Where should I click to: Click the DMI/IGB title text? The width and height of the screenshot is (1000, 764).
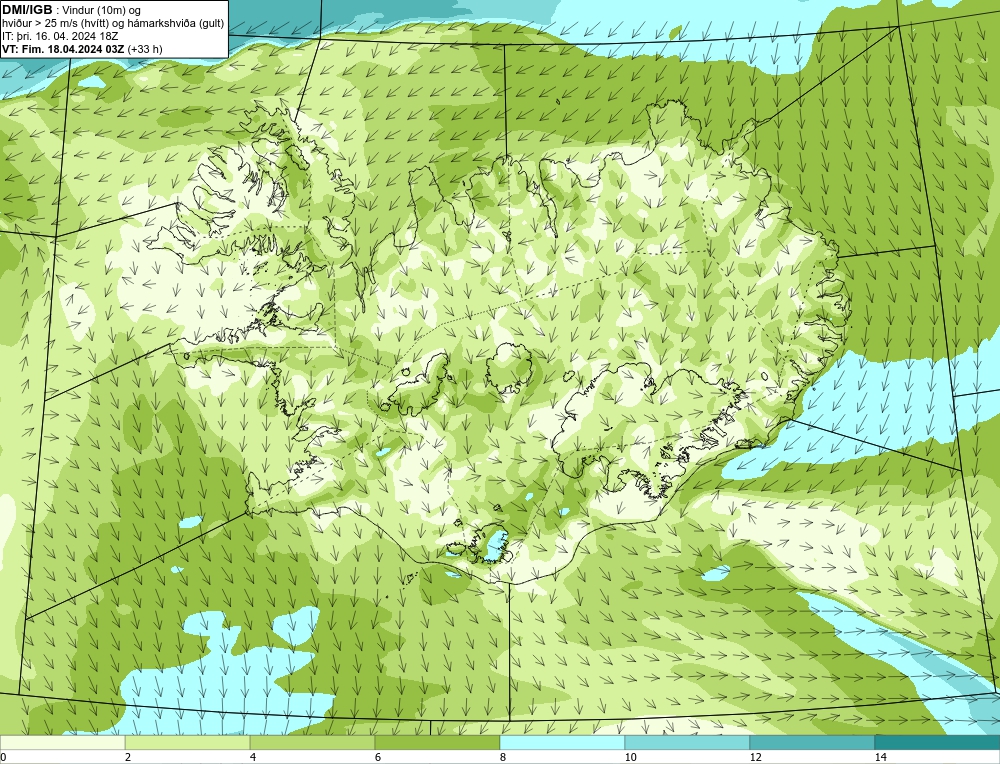tap(28, 10)
